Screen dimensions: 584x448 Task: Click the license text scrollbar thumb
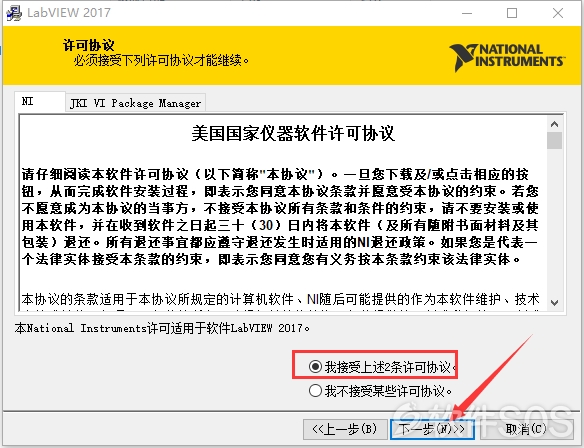pos(555,141)
